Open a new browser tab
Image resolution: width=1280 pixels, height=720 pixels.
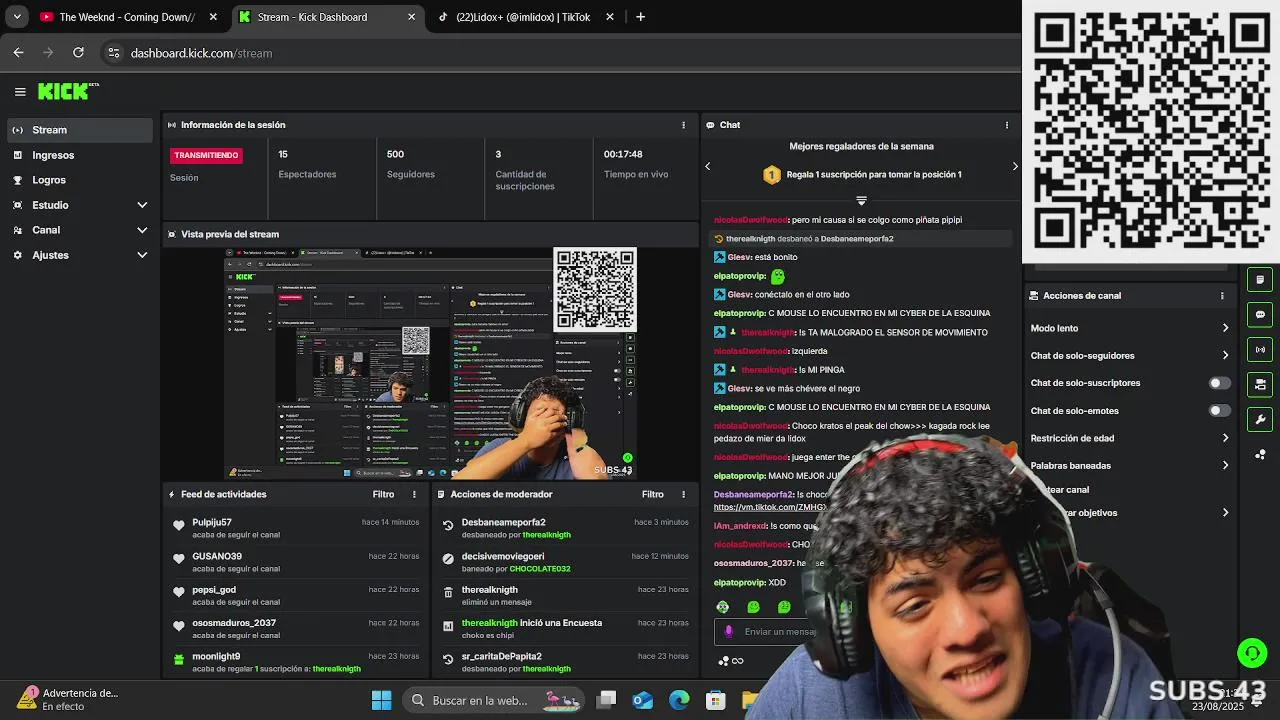point(640,16)
